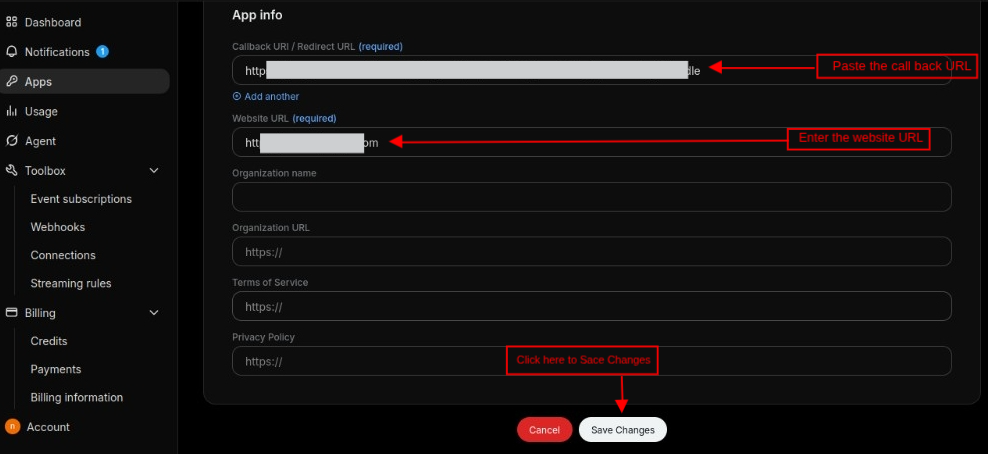
Task: Click the Organization name label
Action: coord(274,173)
